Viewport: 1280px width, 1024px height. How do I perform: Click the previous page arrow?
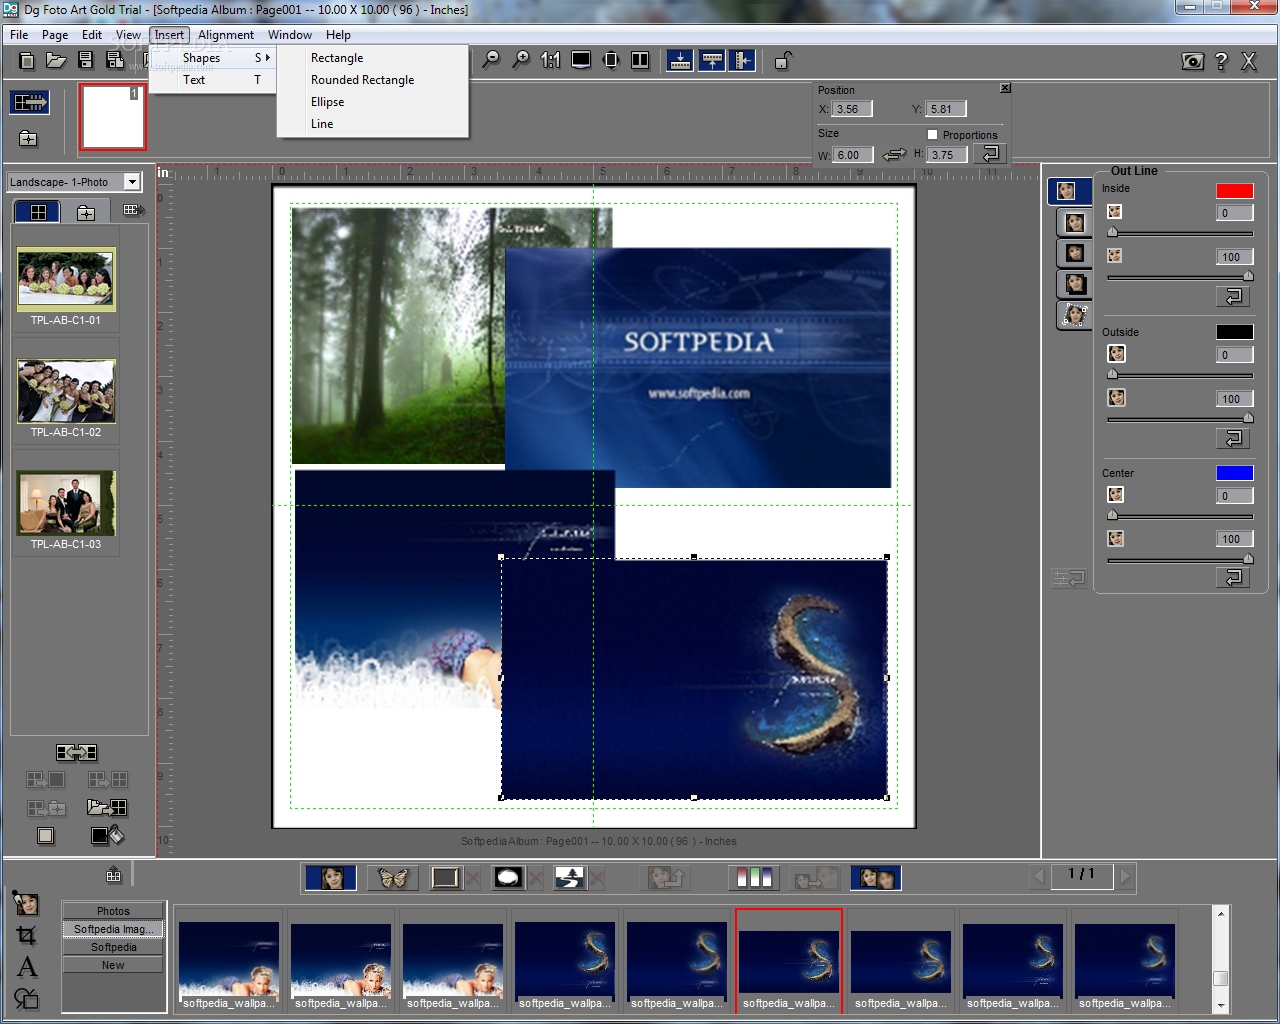pyautogui.click(x=1039, y=876)
